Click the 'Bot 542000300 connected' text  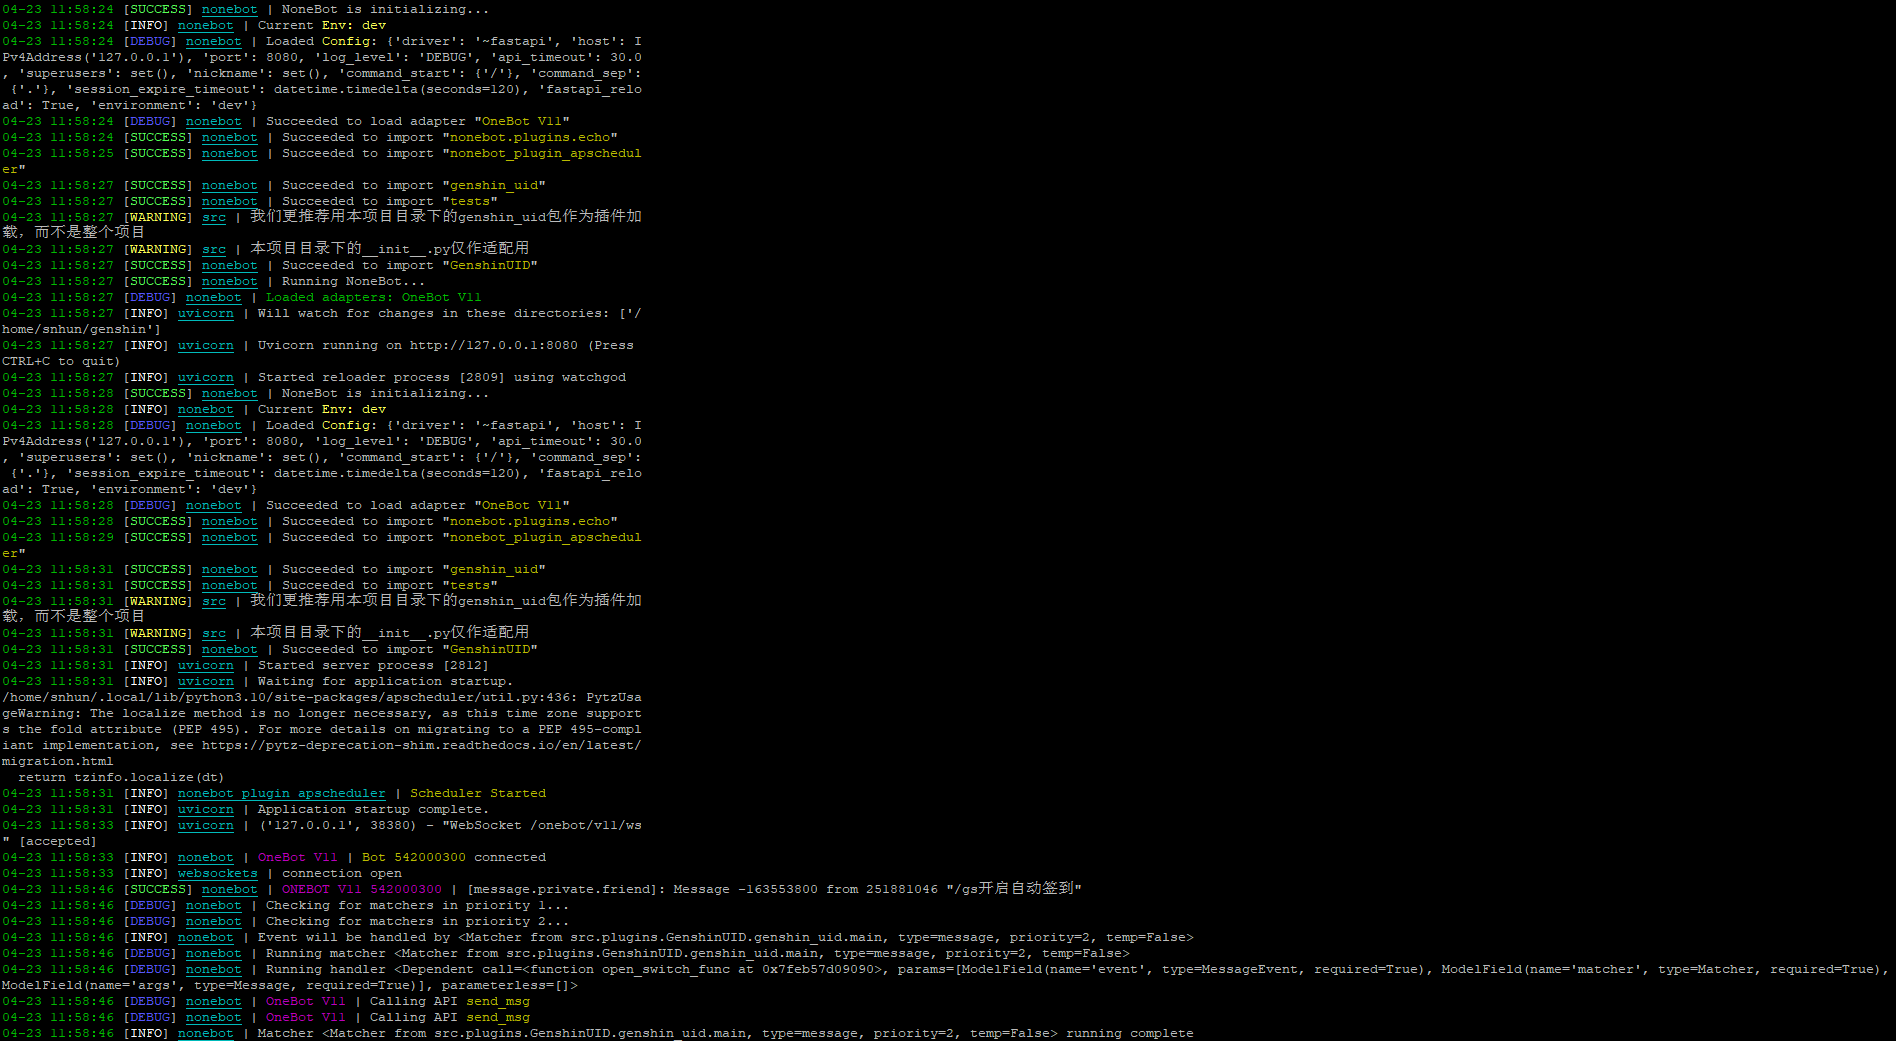454,857
